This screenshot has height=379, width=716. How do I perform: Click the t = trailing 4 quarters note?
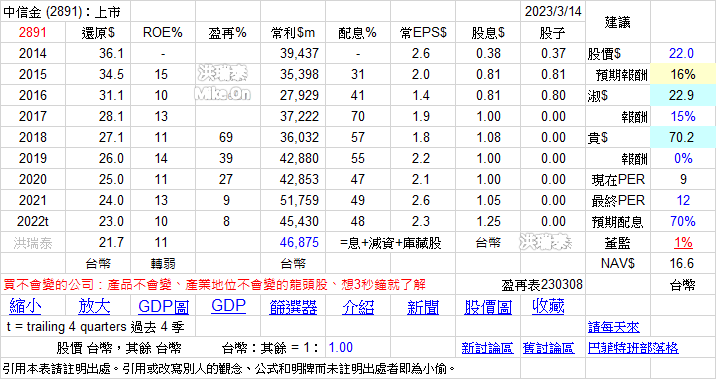pos(95,327)
